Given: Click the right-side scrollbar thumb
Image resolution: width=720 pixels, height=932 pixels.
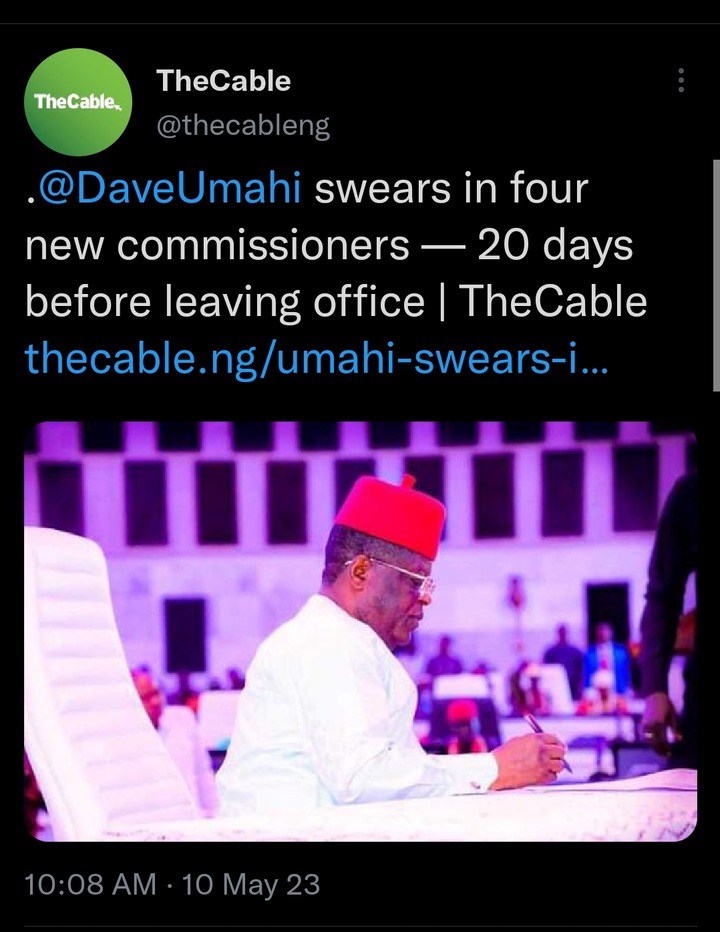Looking at the screenshot, I should (716, 275).
